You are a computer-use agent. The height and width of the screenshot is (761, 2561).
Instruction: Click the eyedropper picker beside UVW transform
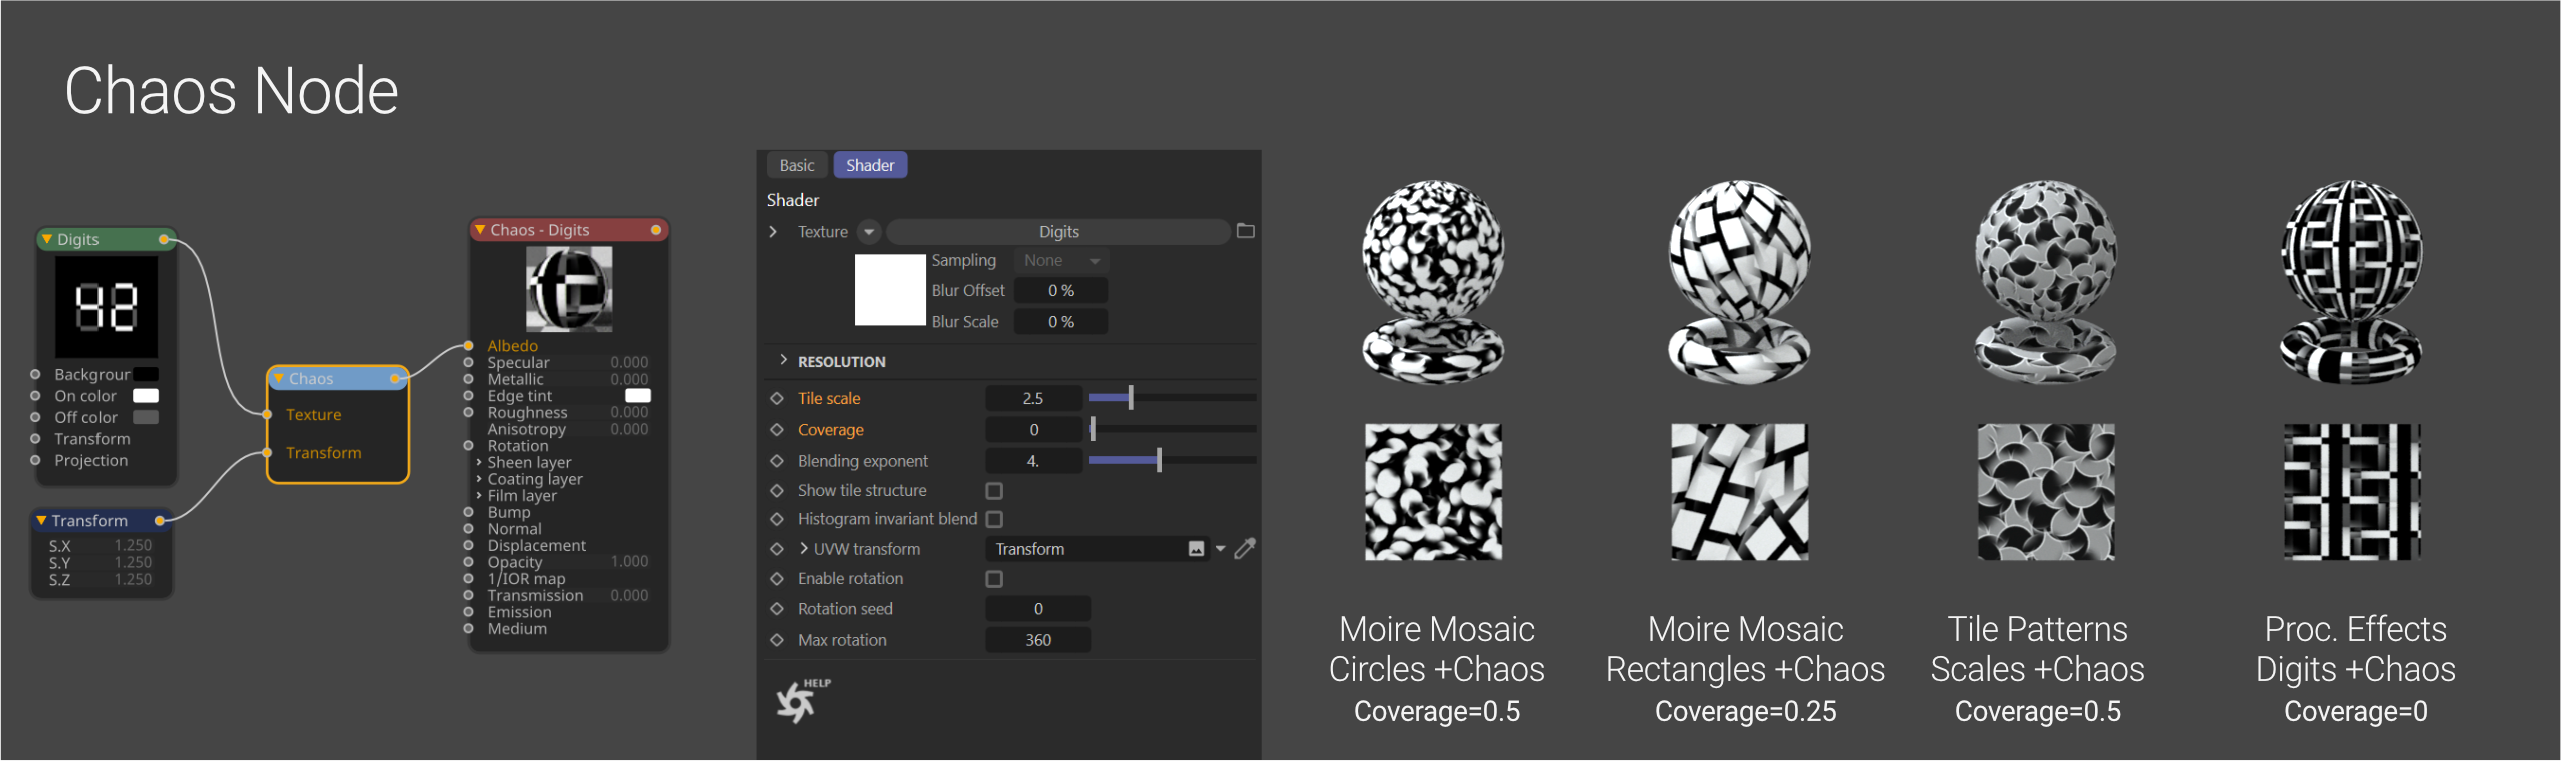pyautogui.click(x=1245, y=548)
